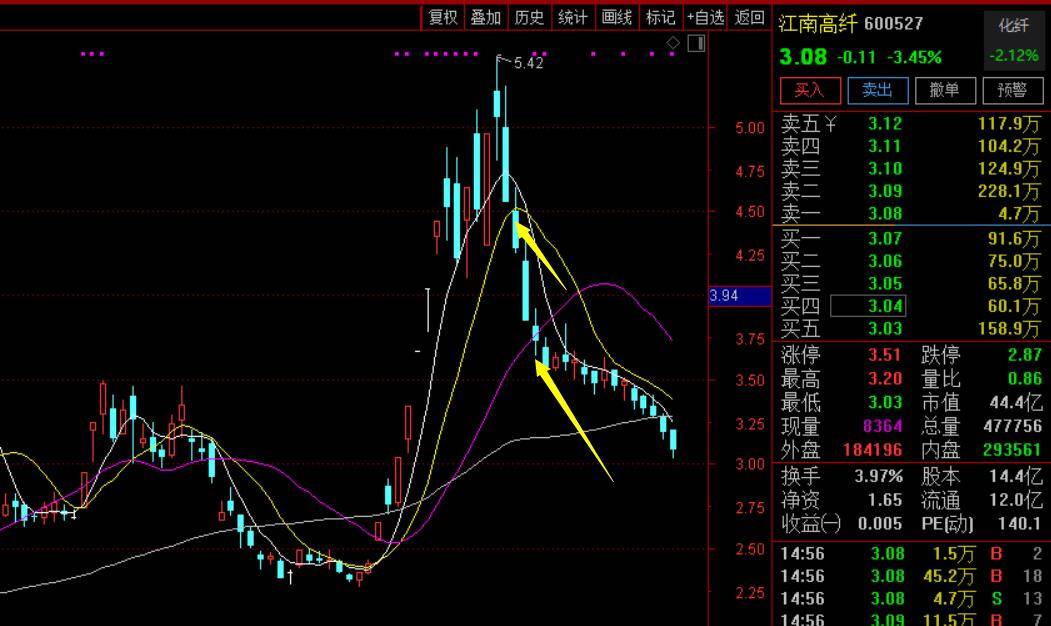The image size is (1051, 626).
Task: Select the 3.94 price marker on the axis
Action: [x=740, y=296]
